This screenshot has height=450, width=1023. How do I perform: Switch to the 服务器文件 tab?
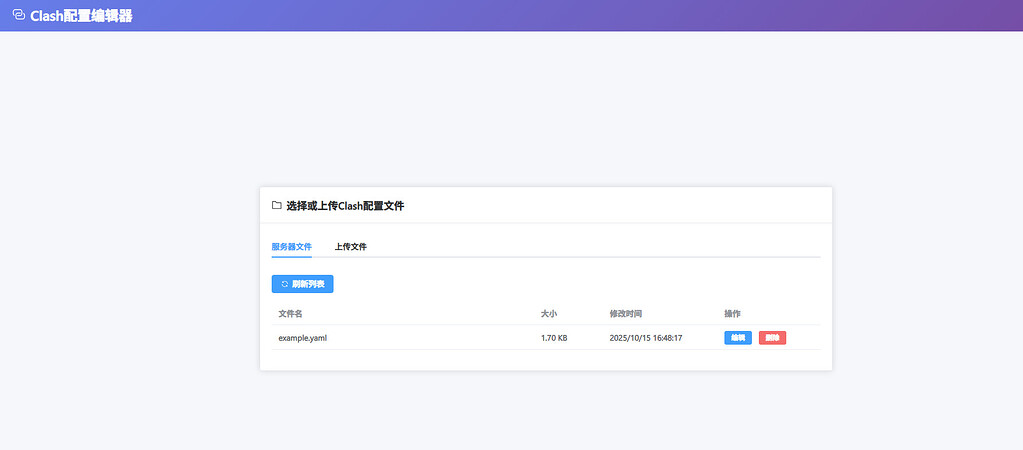(292, 247)
